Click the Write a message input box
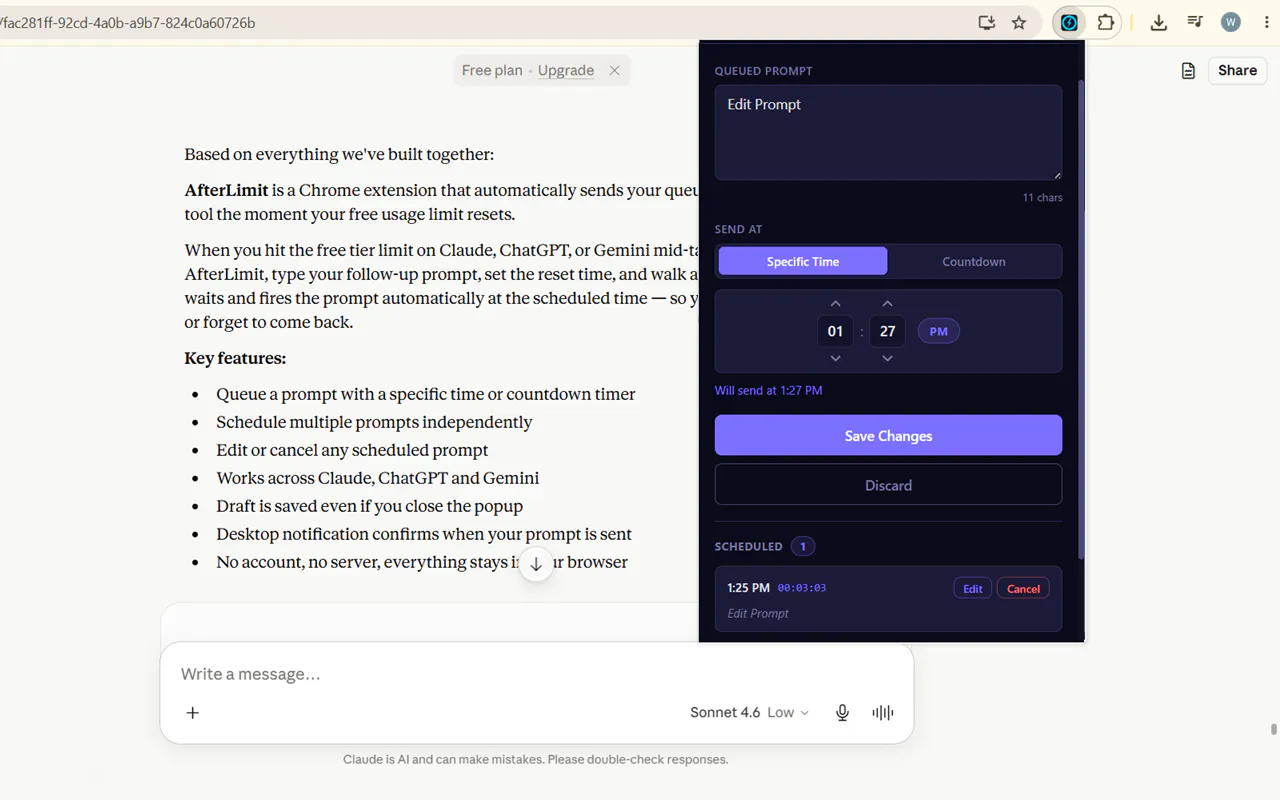 (x=537, y=674)
